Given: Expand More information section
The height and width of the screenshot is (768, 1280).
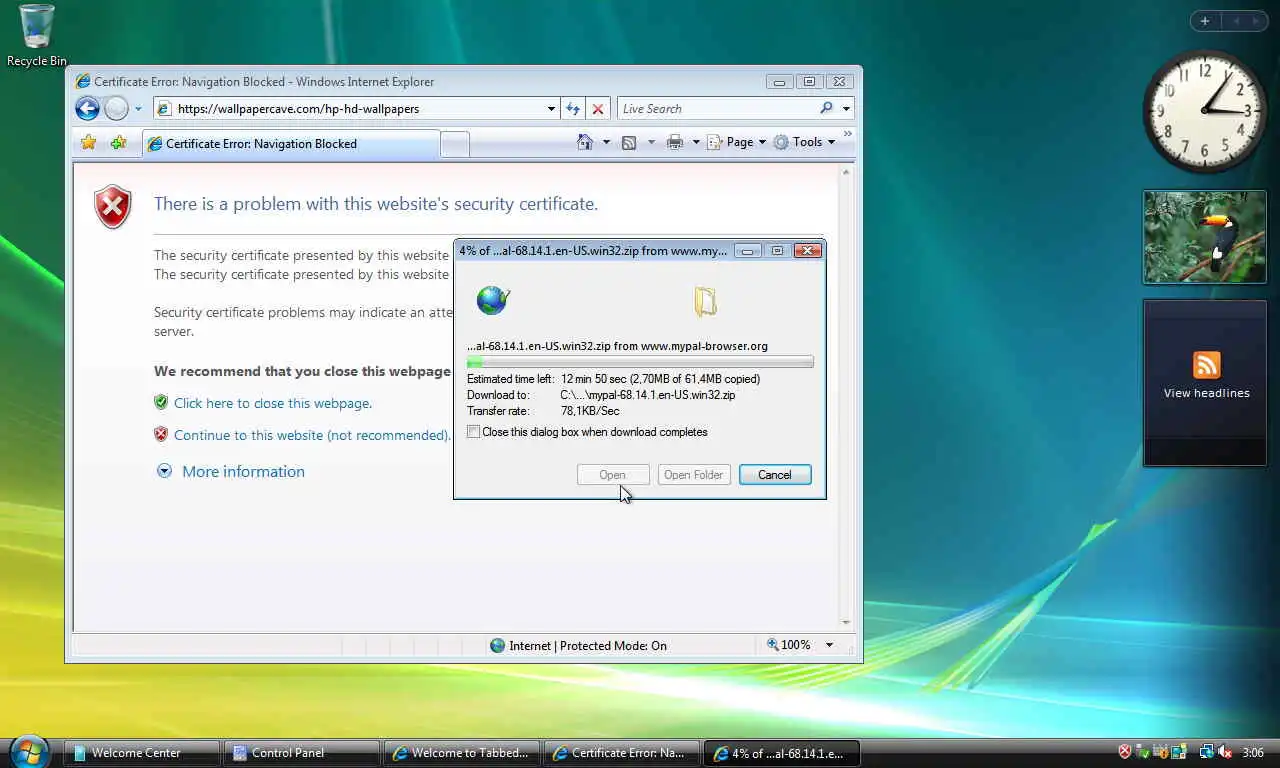Looking at the screenshot, I should (231, 471).
